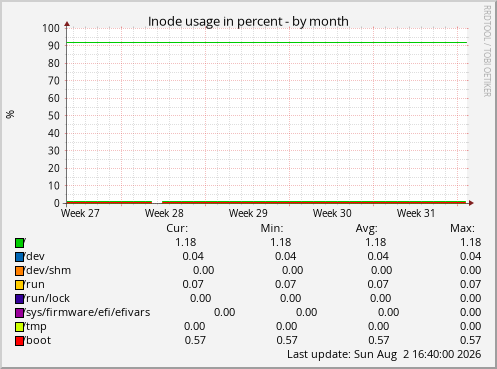The width and height of the screenshot is (497, 369).
Task: Click the graph title 'Inode usage in percent - by month'
Action: (x=248, y=22)
